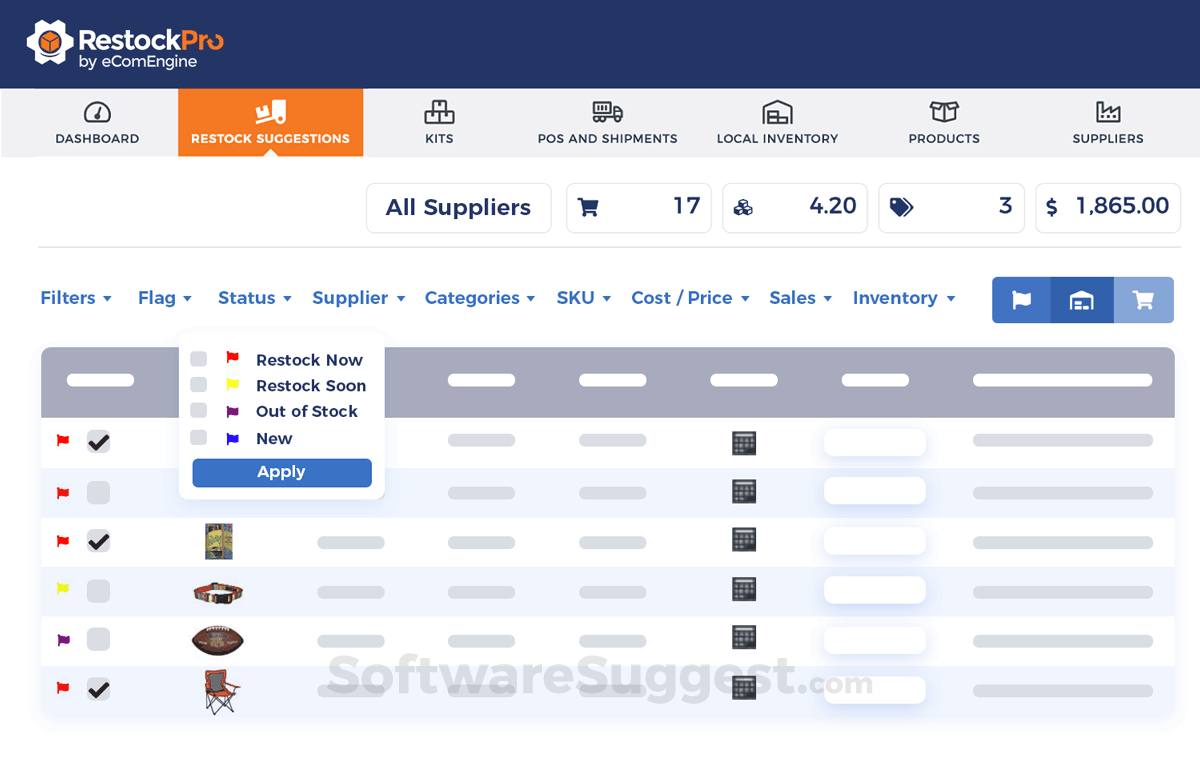Open the All Suppliers selector
This screenshot has height=773, width=1200.
[x=458, y=207]
